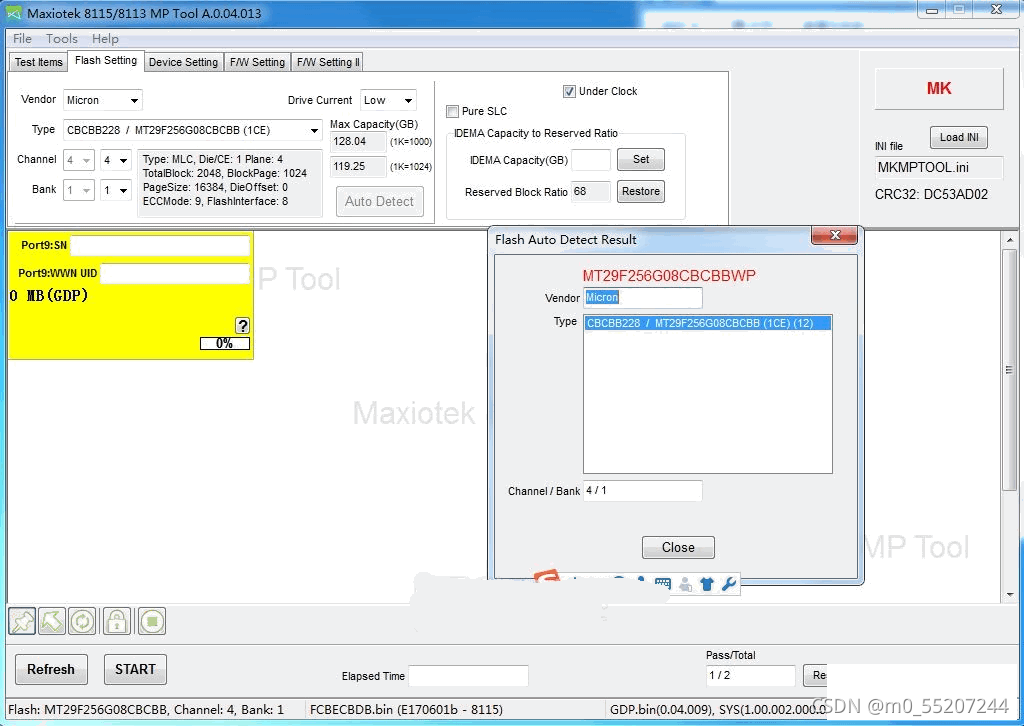This screenshot has width=1024, height=726.
Task: Click status bar entry FCBECBDB.bin (E170601b - 8115)
Action: pyautogui.click(x=406, y=710)
